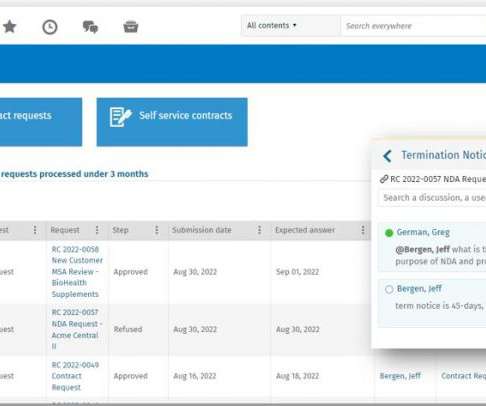
Task: Open the briefcase icon in toolbar
Action: (x=131, y=27)
